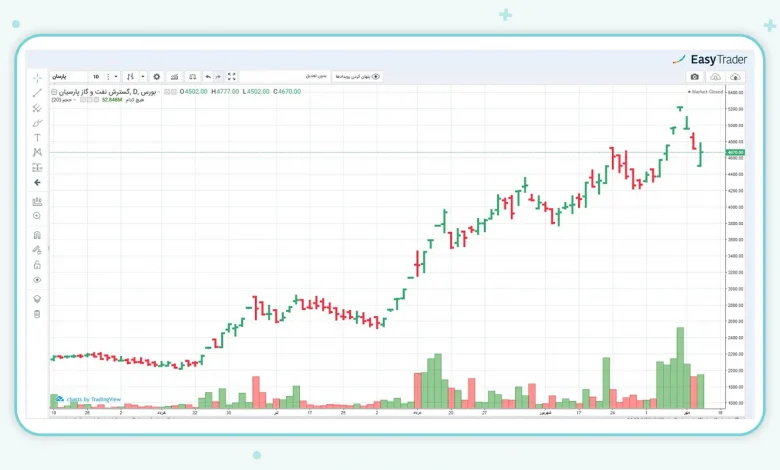Click the undo arrow
Viewport: 780px width, 470px height.
pyautogui.click(x=208, y=77)
